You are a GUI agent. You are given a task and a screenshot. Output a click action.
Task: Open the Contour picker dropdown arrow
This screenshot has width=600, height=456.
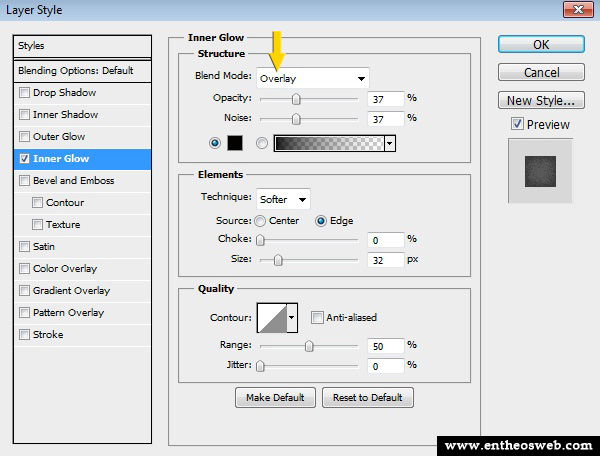[x=292, y=318]
